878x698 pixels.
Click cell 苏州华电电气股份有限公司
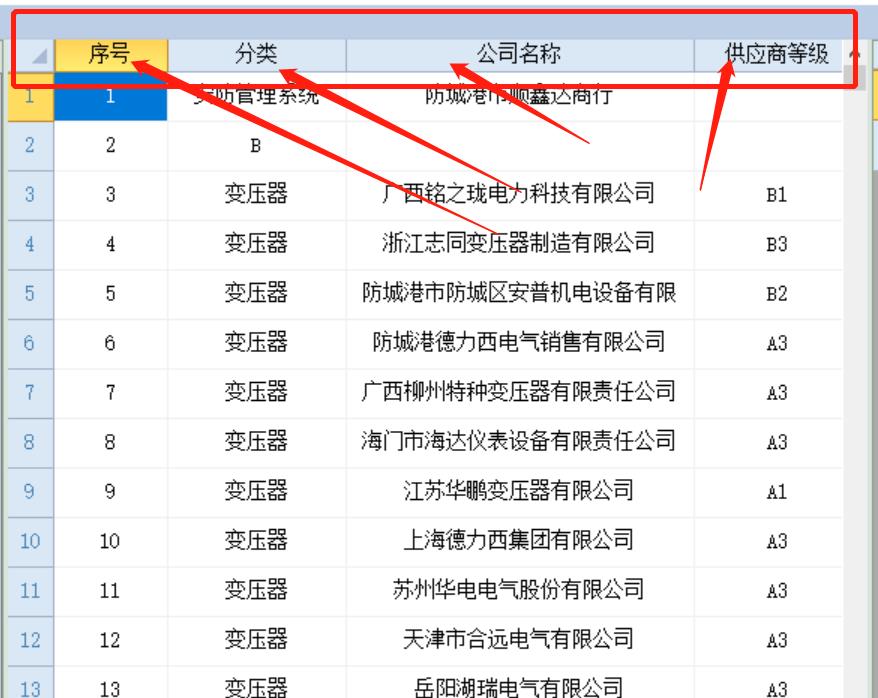pyautogui.click(x=520, y=591)
